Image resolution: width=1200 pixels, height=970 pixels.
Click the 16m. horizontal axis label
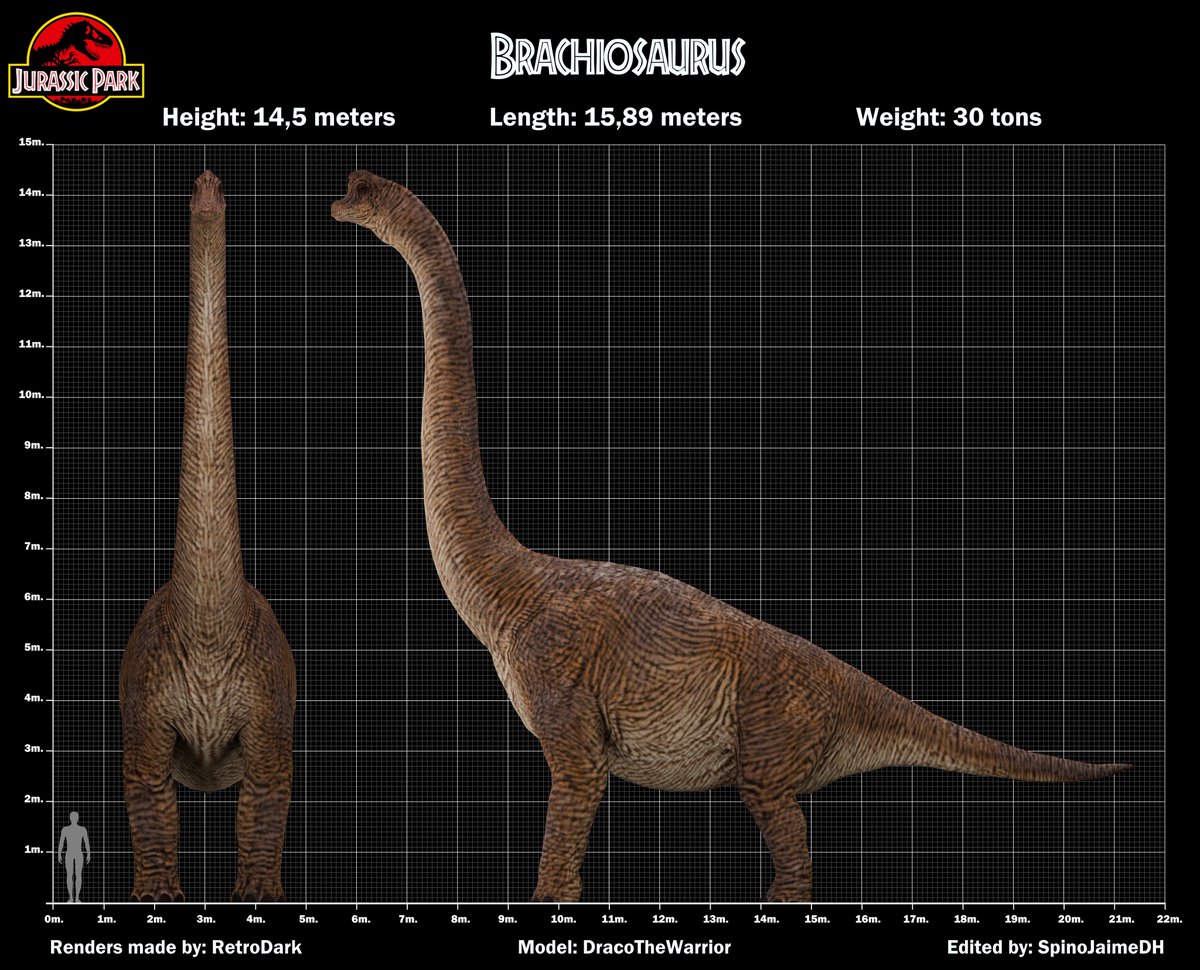click(867, 918)
